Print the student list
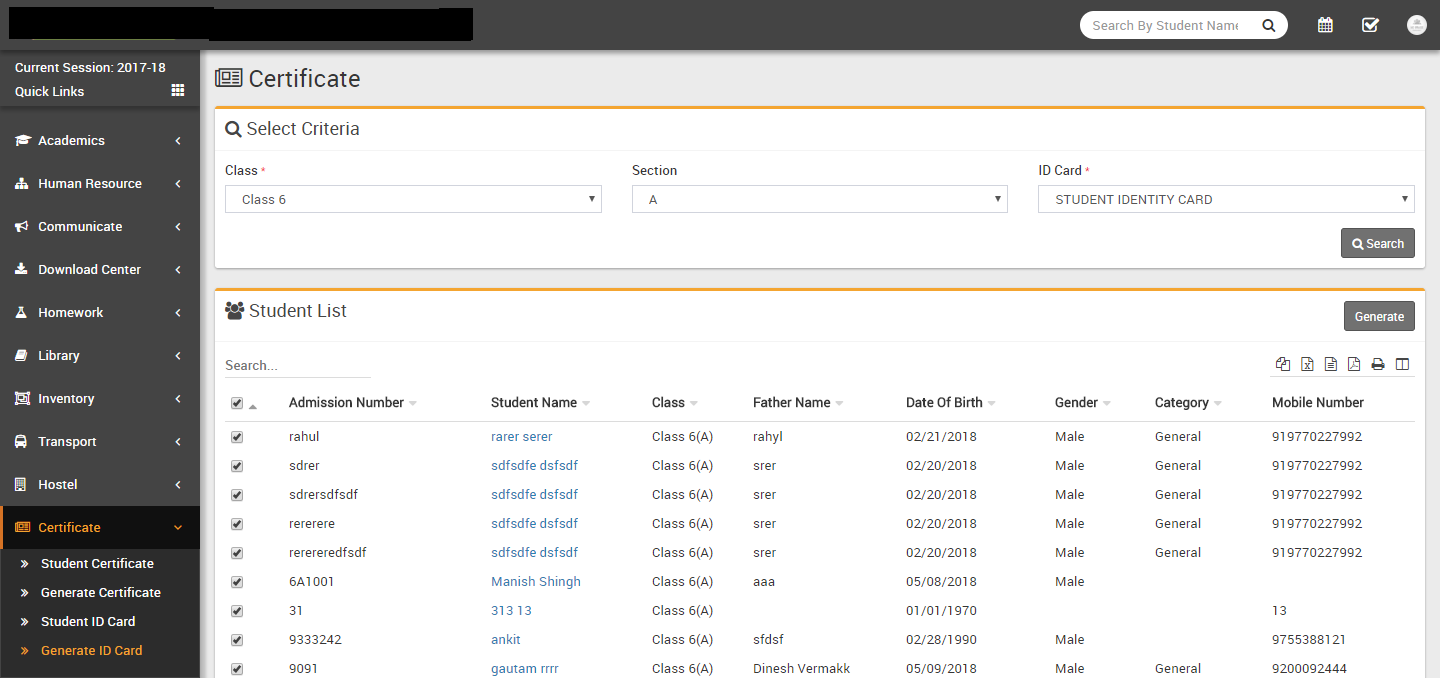This screenshot has width=1440, height=678. (x=1378, y=364)
